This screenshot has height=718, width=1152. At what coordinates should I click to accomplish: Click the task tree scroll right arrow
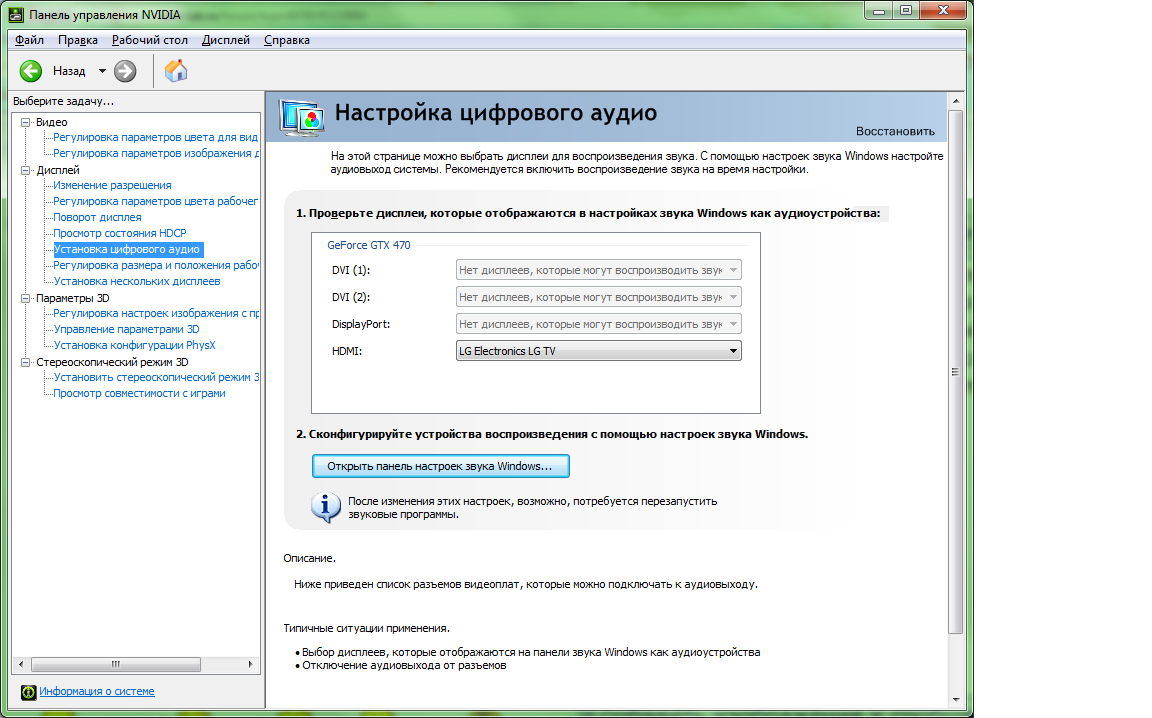click(x=251, y=664)
